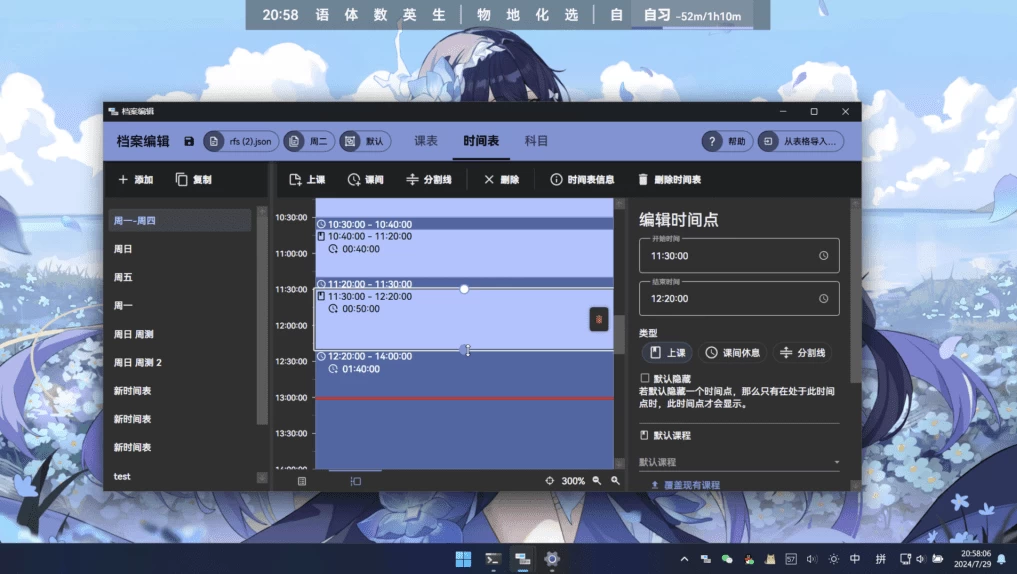Insert a 分割线 divider from toolbar
The height and width of the screenshot is (574, 1017).
[429, 180]
